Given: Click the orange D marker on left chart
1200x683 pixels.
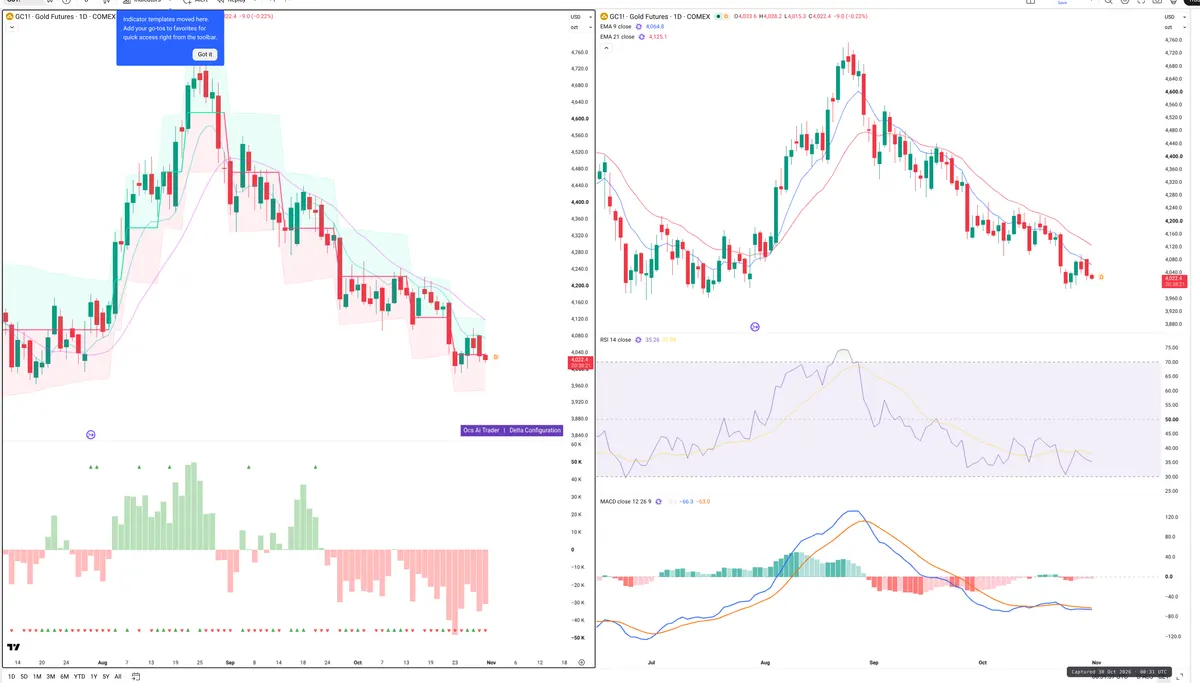Looking at the screenshot, I should point(495,357).
